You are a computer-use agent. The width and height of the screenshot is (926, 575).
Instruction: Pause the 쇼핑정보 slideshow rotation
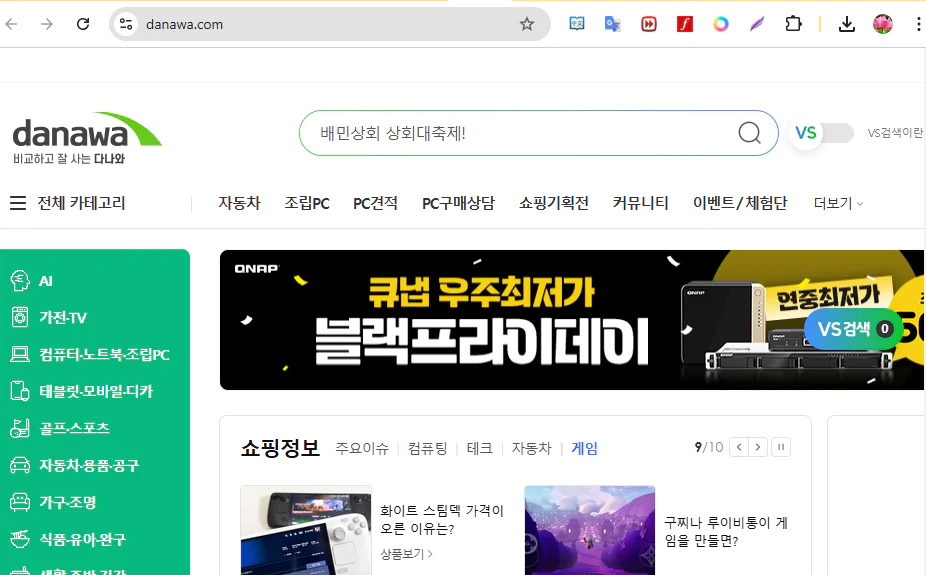click(781, 447)
